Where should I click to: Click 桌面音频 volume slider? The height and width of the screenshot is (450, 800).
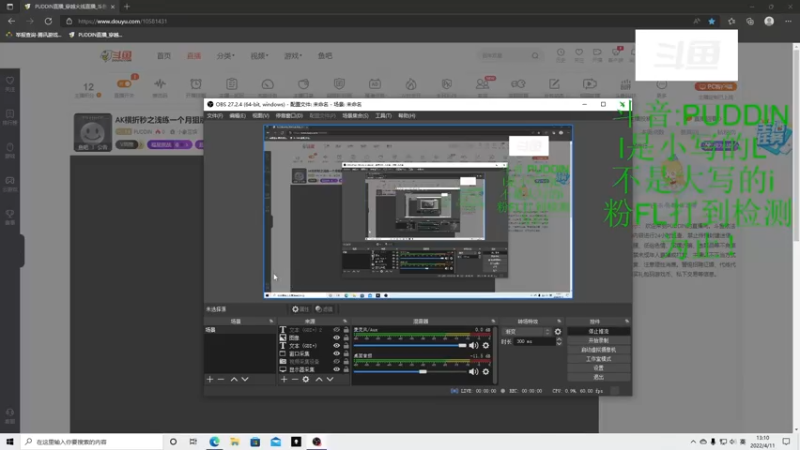410,371
